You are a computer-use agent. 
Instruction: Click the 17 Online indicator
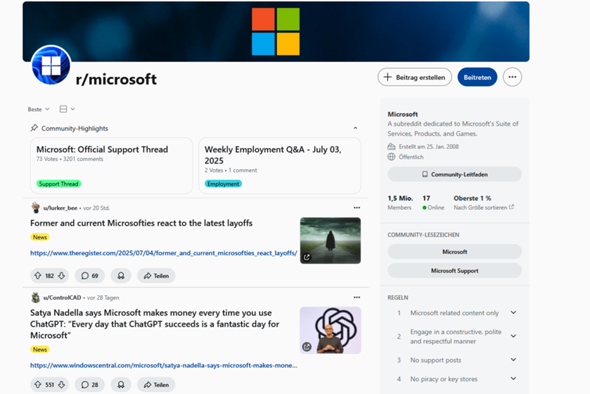[x=433, y=202]
